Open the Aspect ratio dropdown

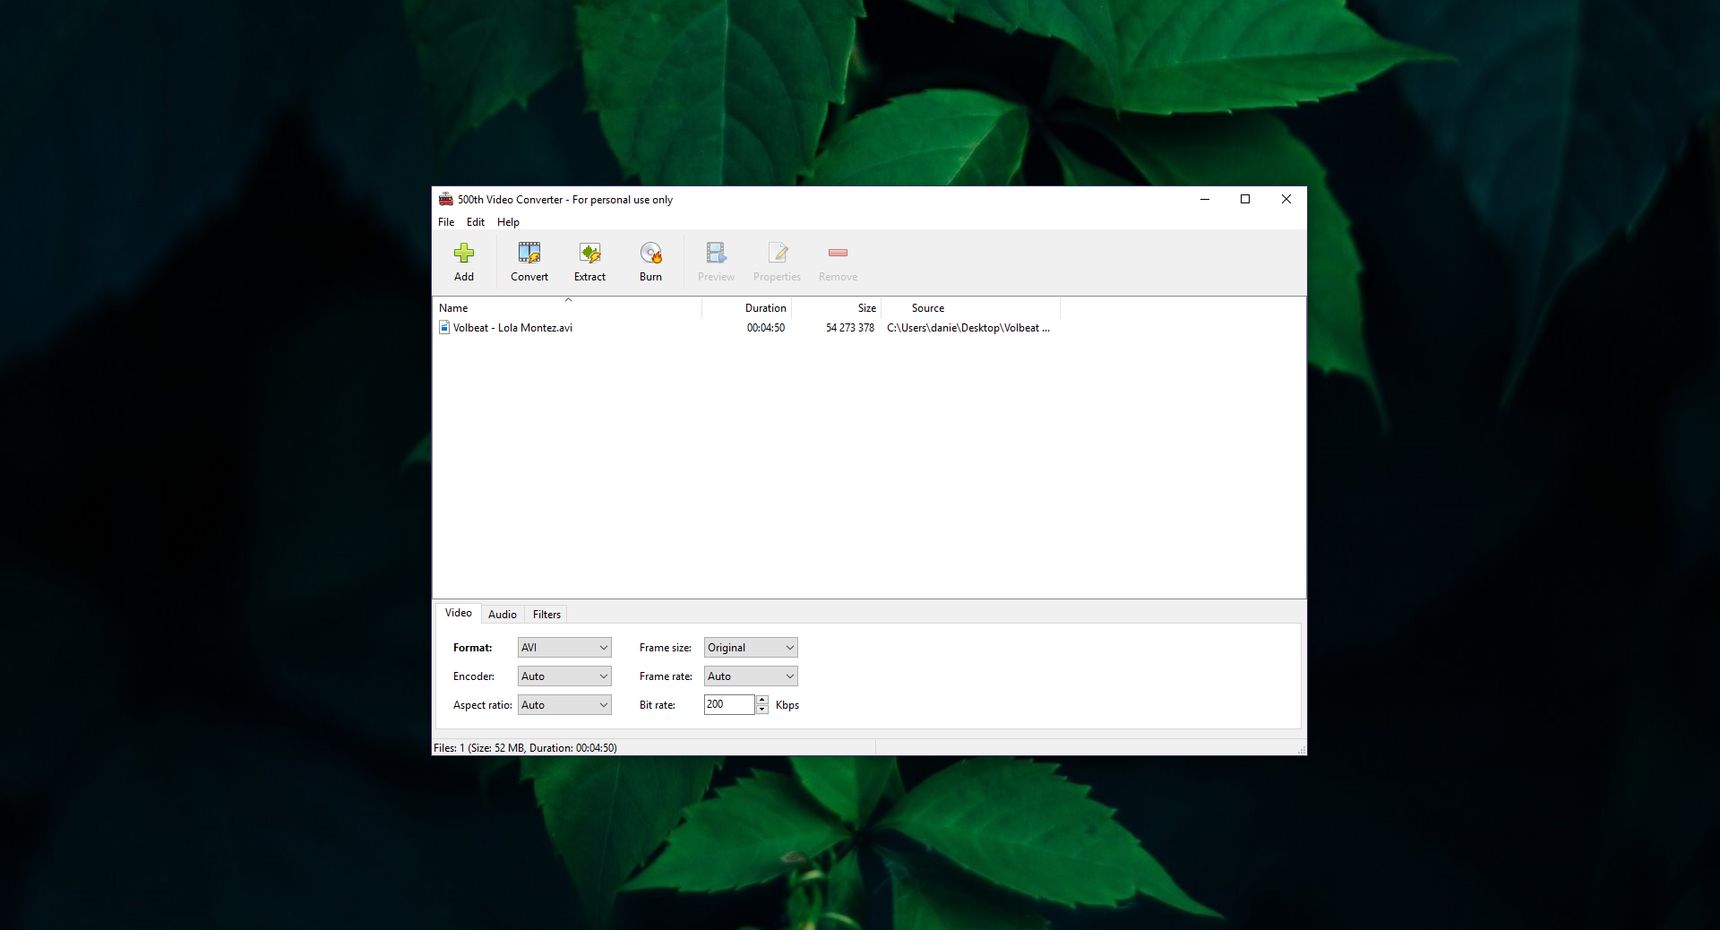[564, 705]
